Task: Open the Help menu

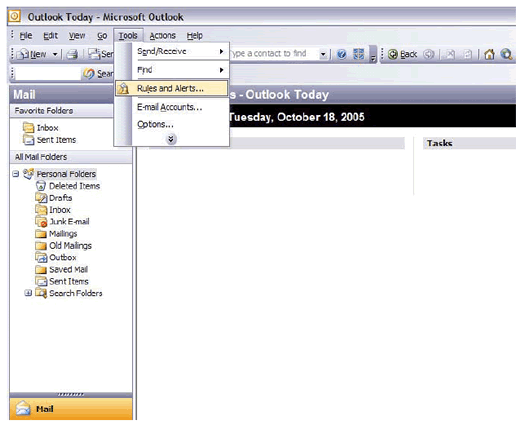Action: pos(195,35)
